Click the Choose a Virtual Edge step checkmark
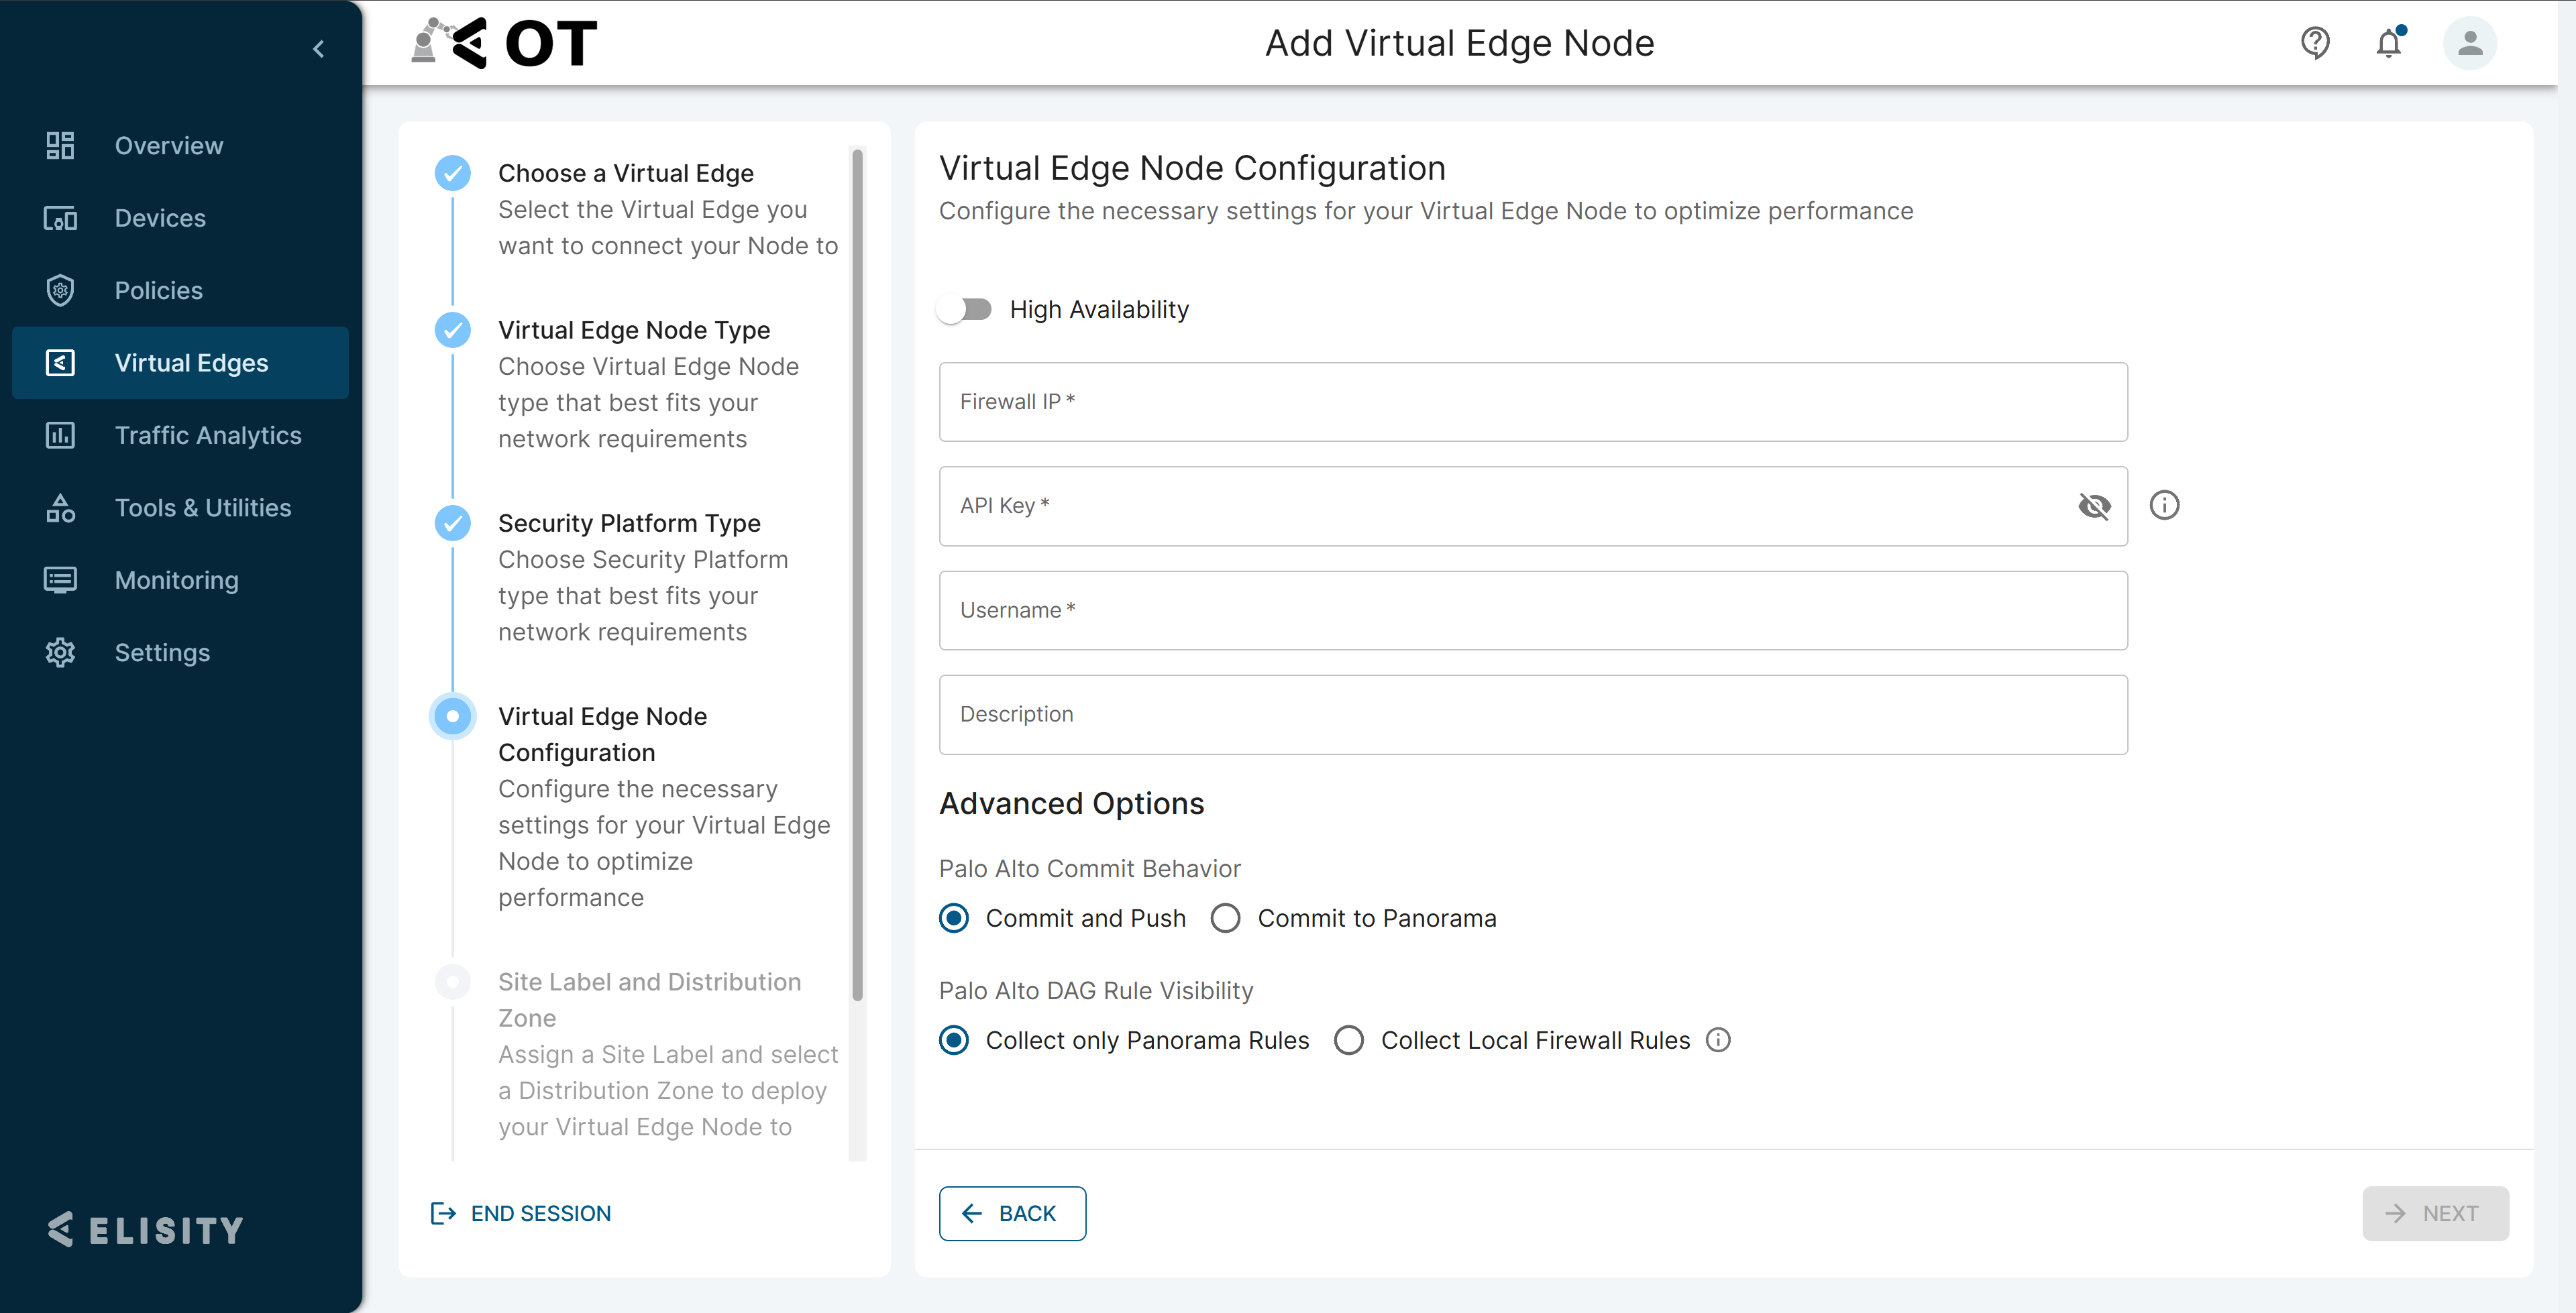The image size is (2576, 1313). 453,173
